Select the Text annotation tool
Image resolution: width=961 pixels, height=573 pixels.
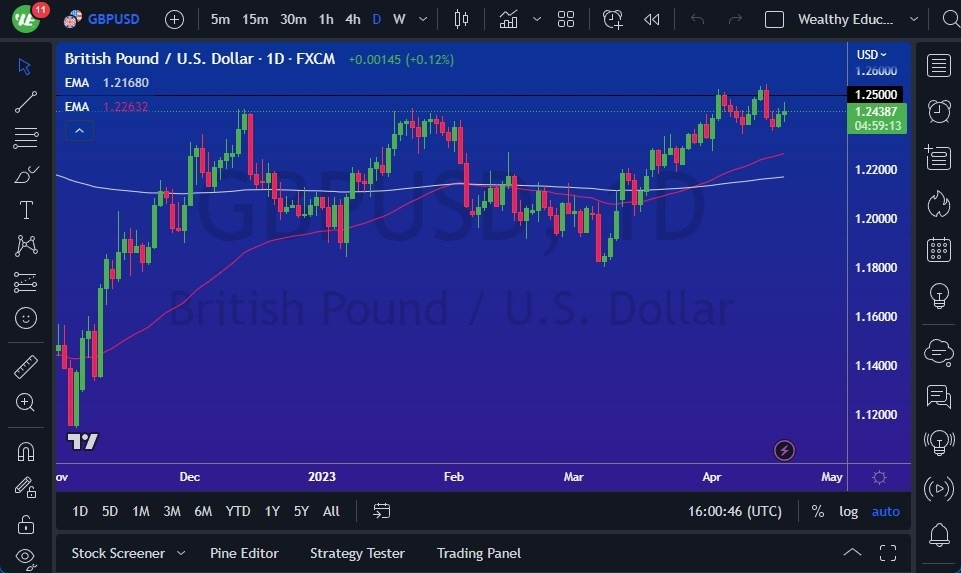pos(26,210)
